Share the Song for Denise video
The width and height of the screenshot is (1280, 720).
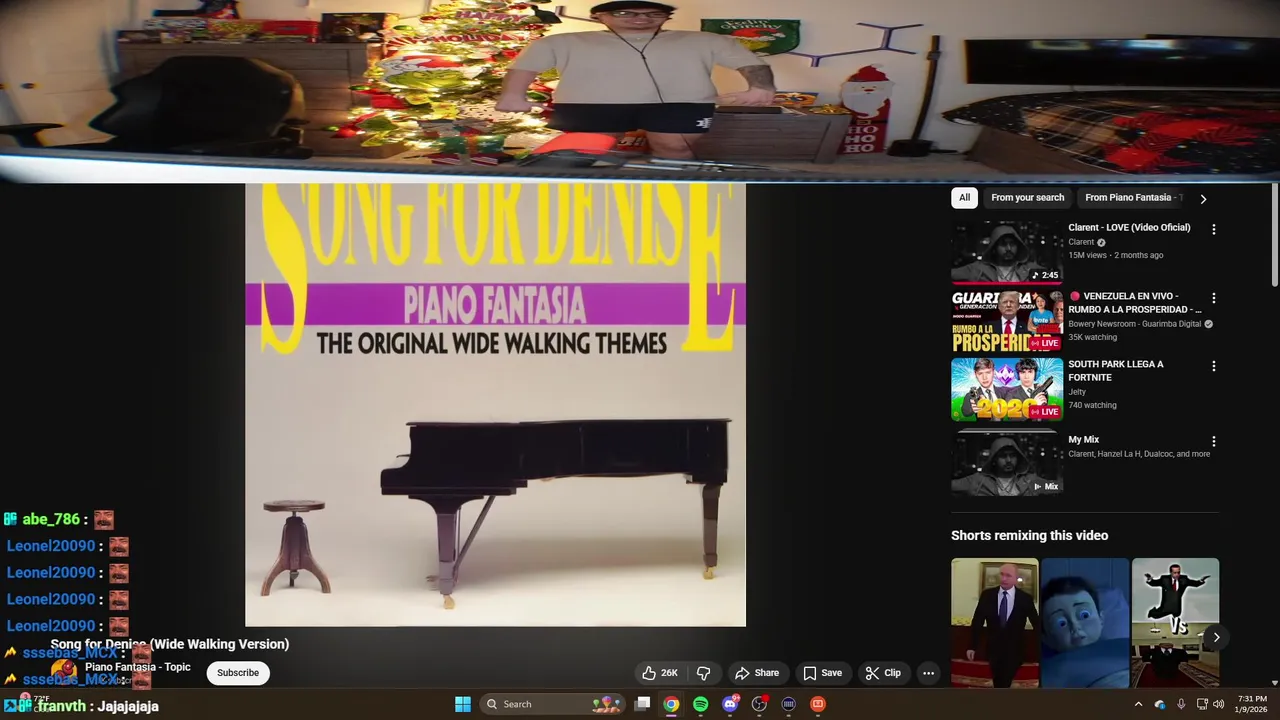coord(757,673)
